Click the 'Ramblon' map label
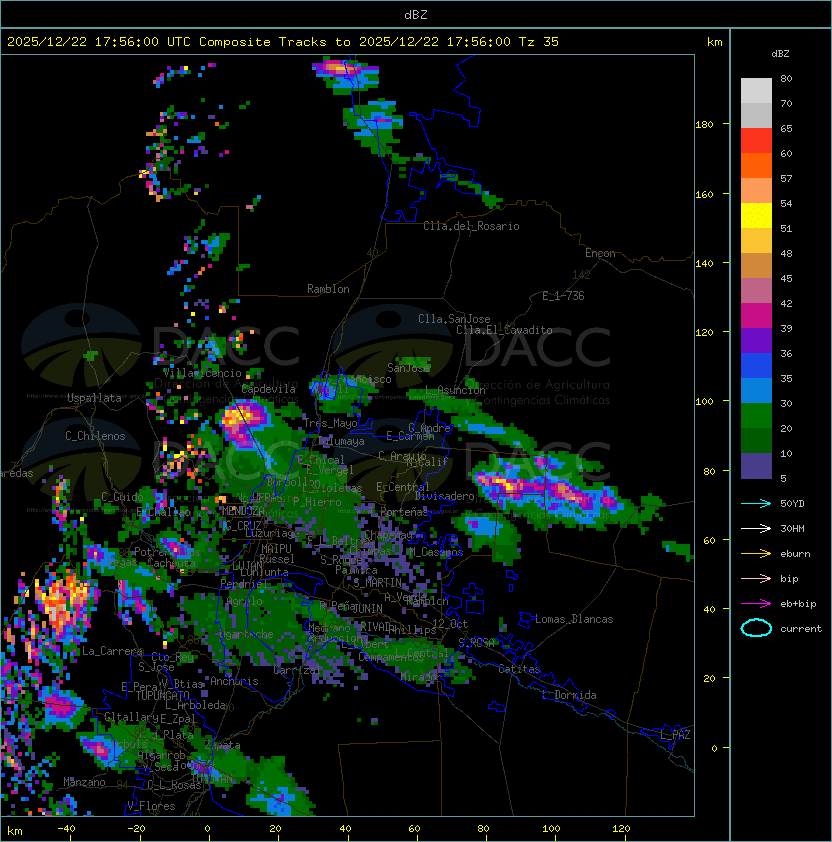 coord(328,289)
